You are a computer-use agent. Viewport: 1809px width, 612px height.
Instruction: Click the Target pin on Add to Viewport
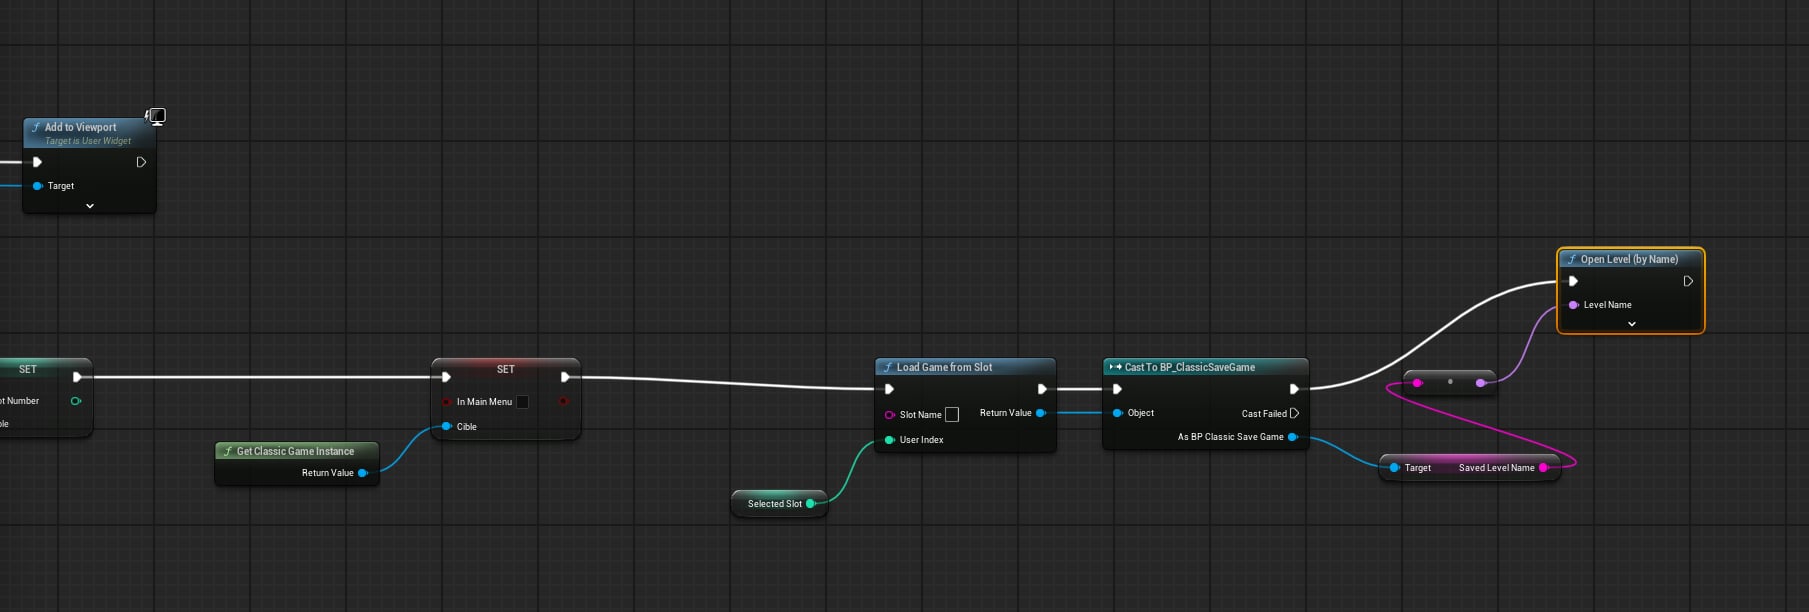[x=38, y=186]
